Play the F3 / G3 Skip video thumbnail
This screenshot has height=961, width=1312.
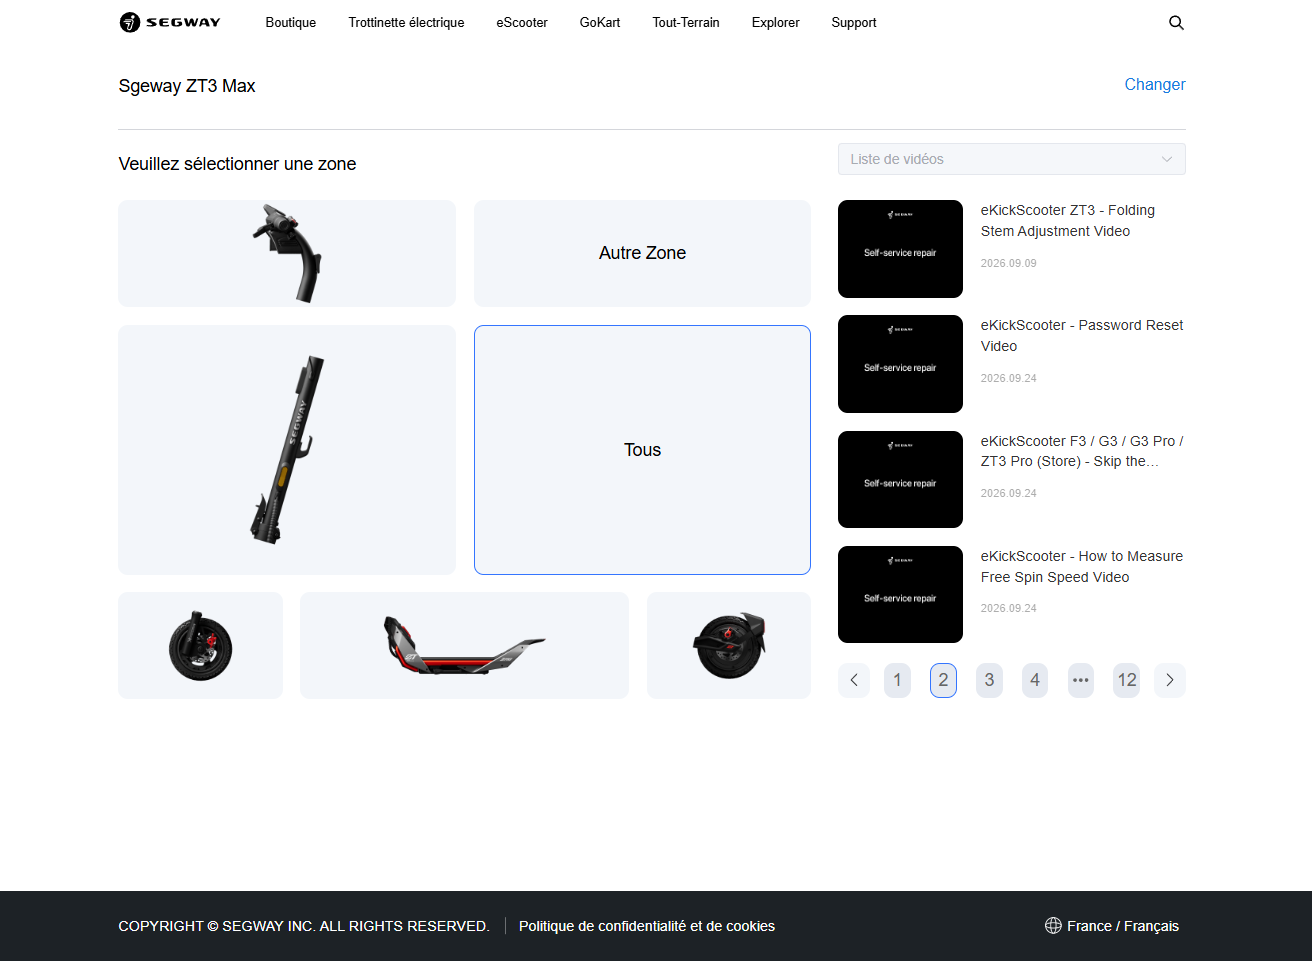[x=900, y=479]
